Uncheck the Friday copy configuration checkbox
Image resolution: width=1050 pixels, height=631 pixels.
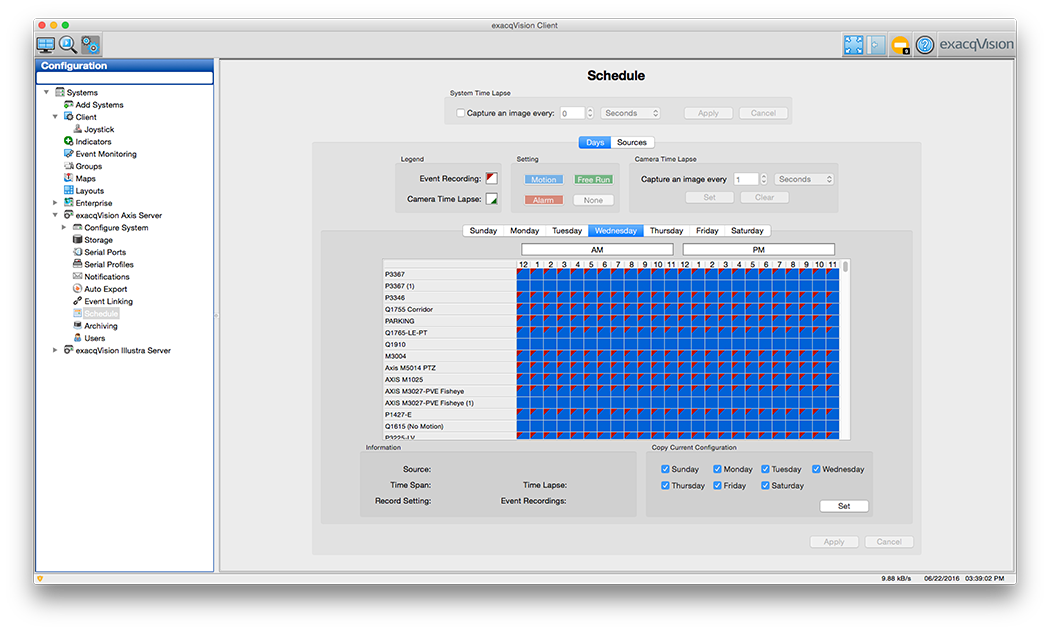click(718, 486)
